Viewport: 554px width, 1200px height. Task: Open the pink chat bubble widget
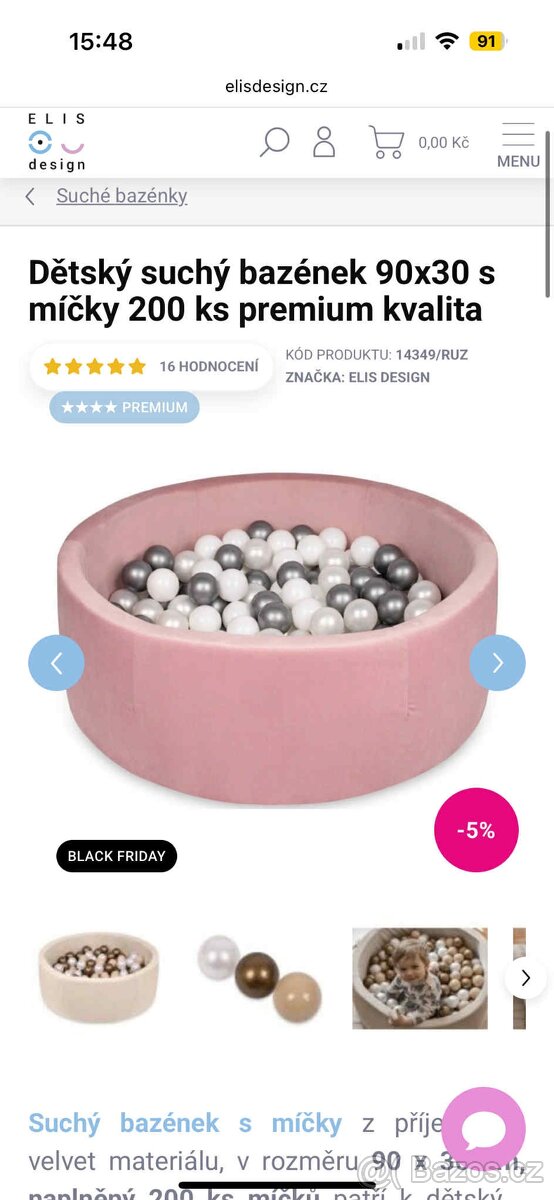point(483,1129)
